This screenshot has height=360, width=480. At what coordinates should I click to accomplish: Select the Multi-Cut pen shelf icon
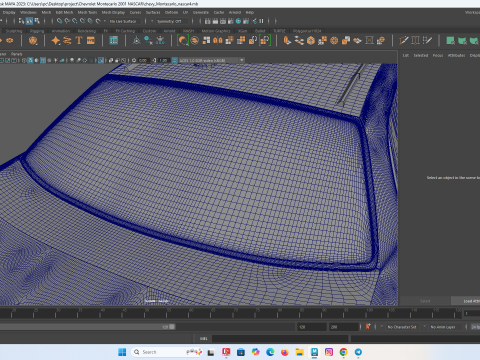click(404, 41)
